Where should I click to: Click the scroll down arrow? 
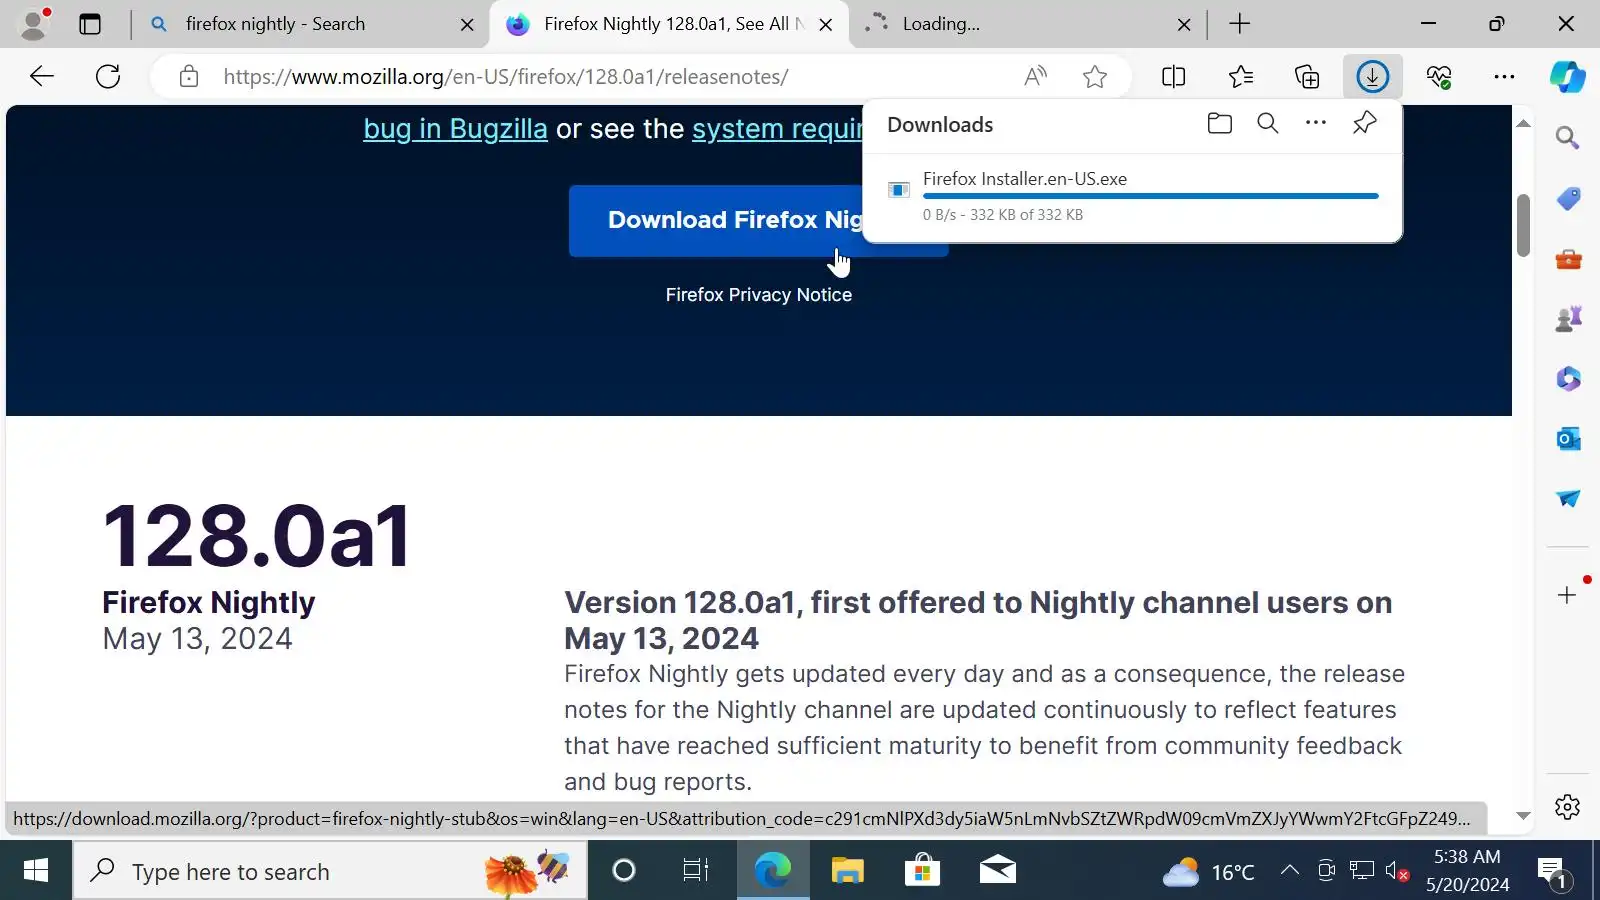tap(1523, 816)
